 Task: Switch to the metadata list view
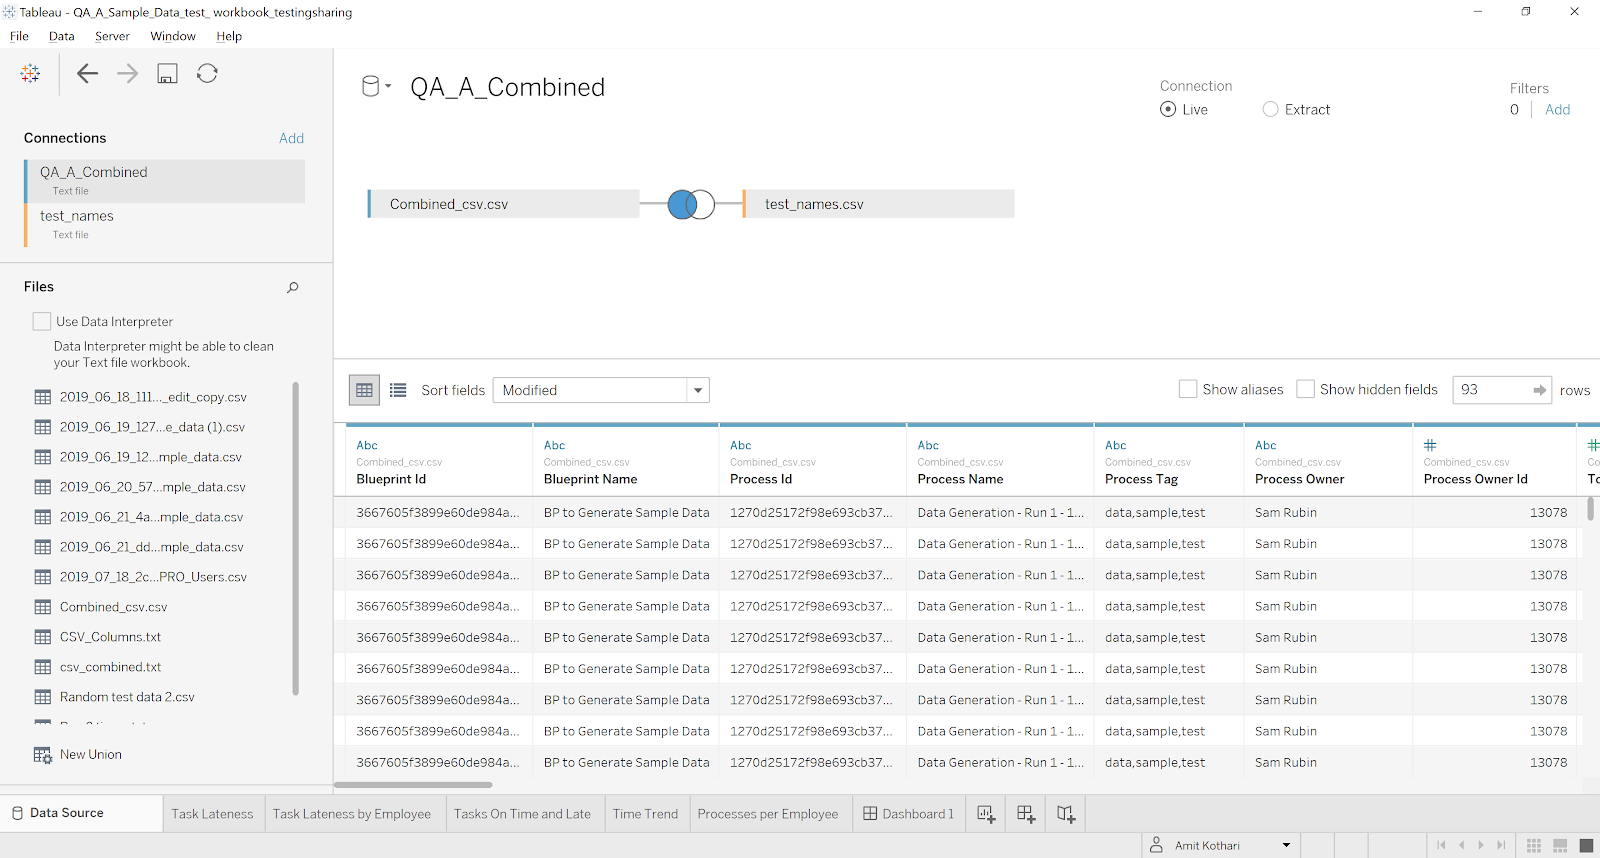point(398,390)
